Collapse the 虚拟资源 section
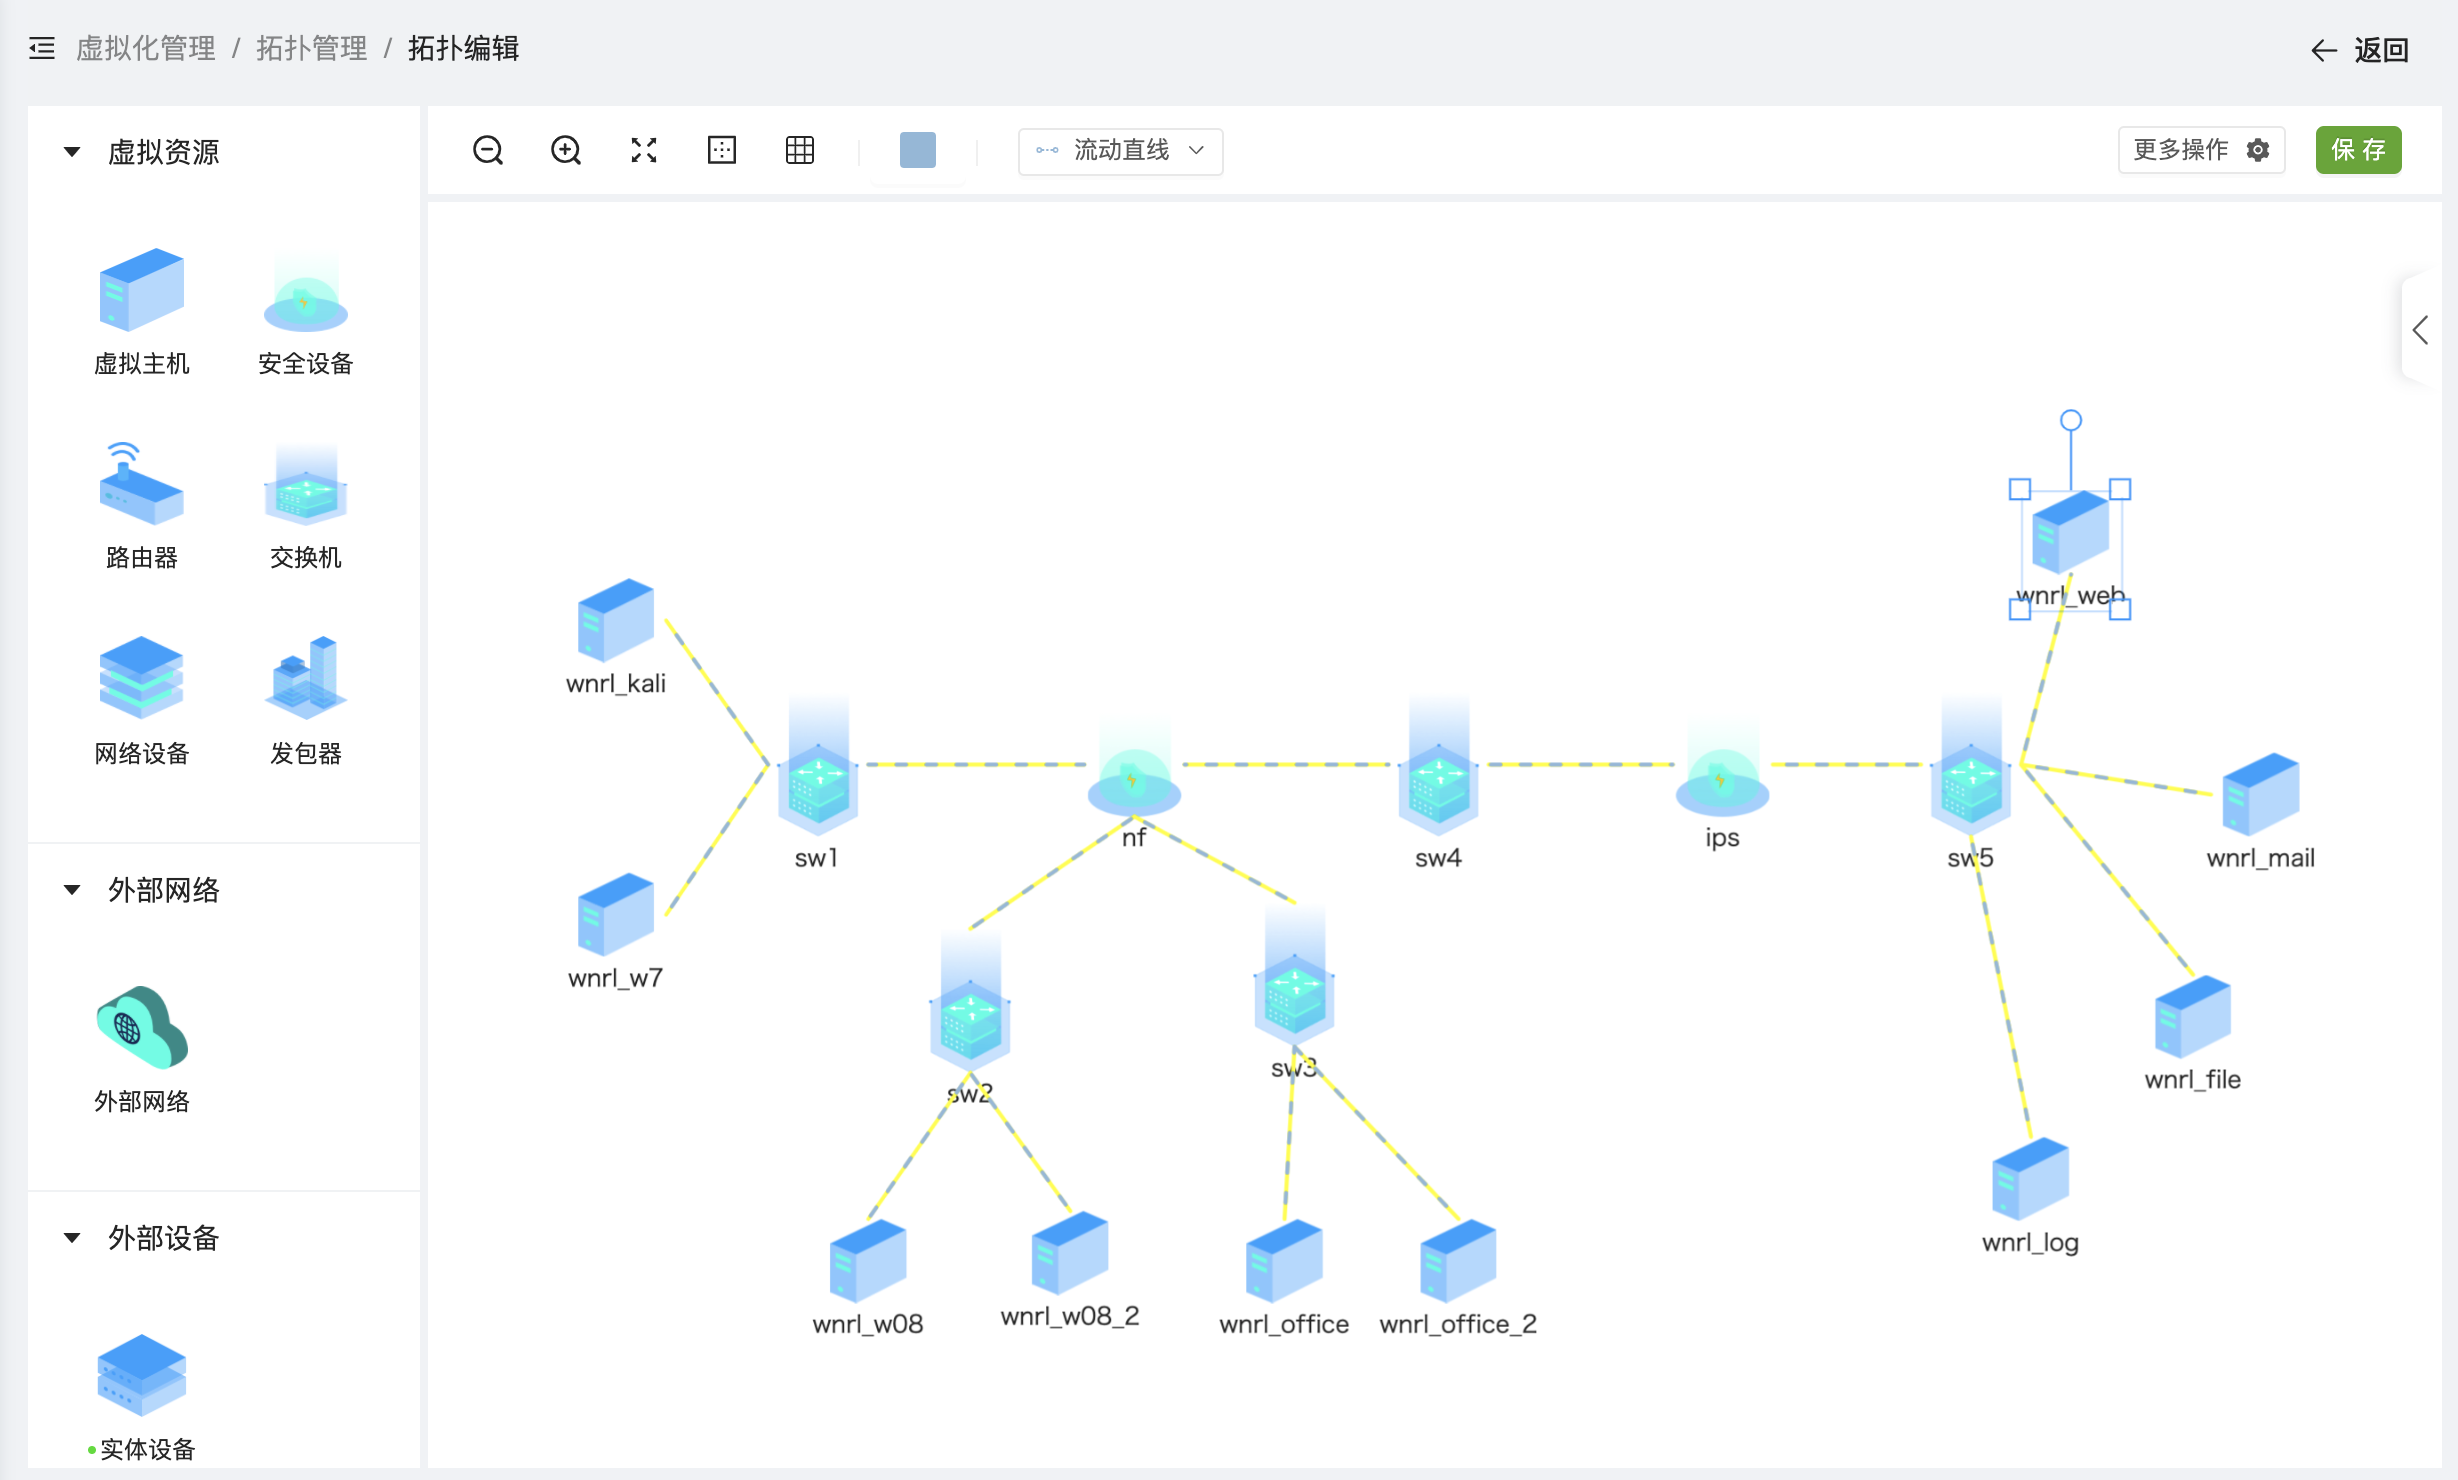The height and width of the screenshot is (1480, 2458). 72,152
